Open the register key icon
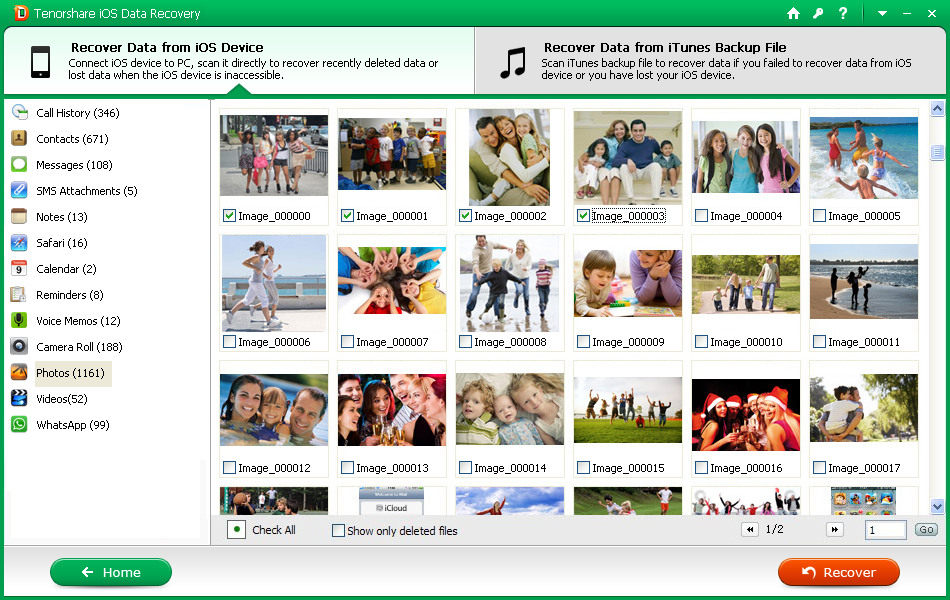The width and height of the screenshot is (950, 600). point(818,13)
